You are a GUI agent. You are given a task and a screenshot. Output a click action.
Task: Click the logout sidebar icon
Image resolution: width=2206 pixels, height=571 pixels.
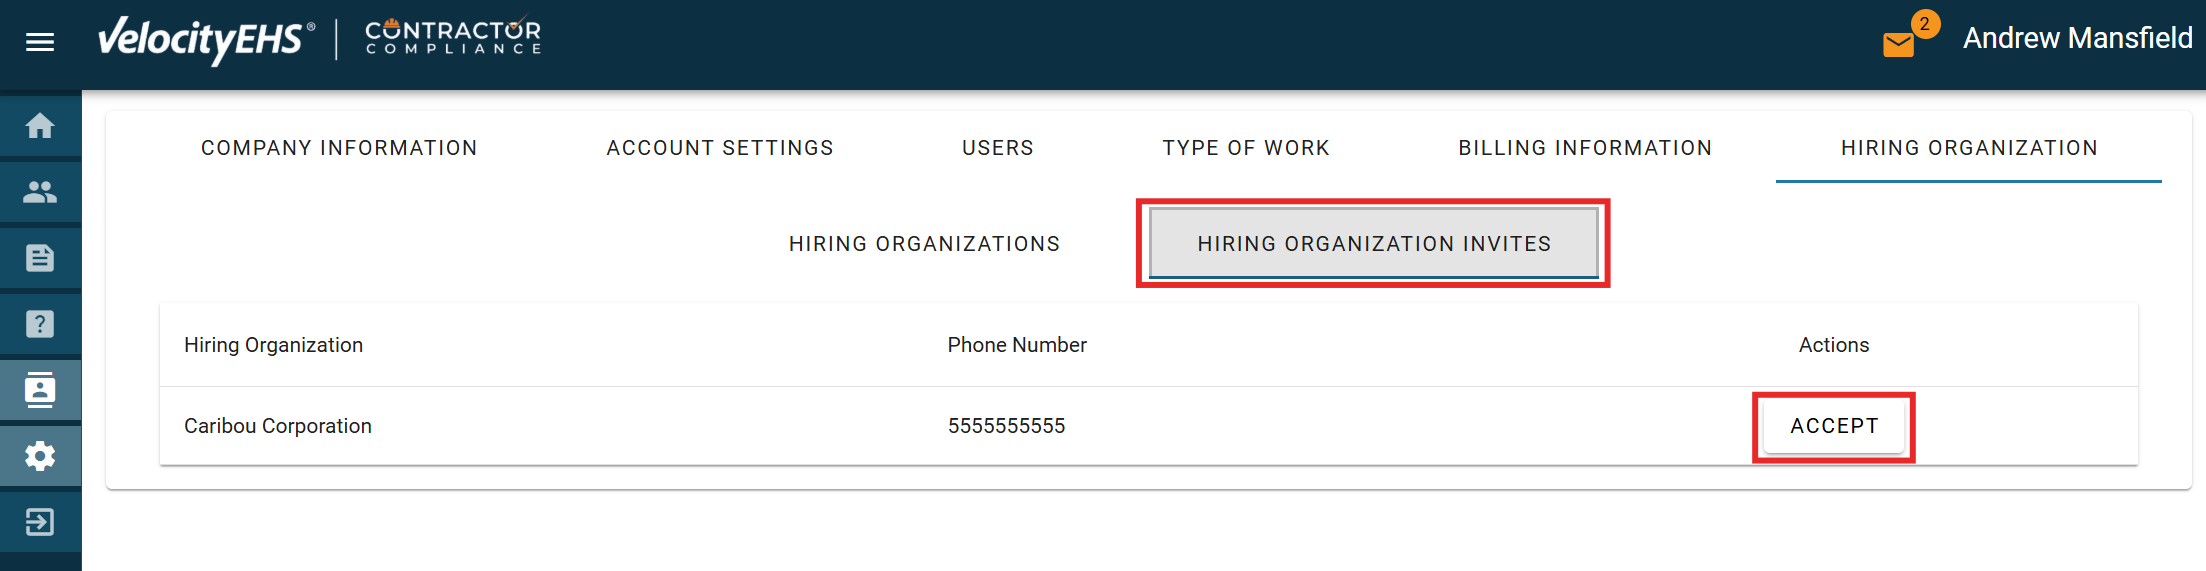(40, 522)
